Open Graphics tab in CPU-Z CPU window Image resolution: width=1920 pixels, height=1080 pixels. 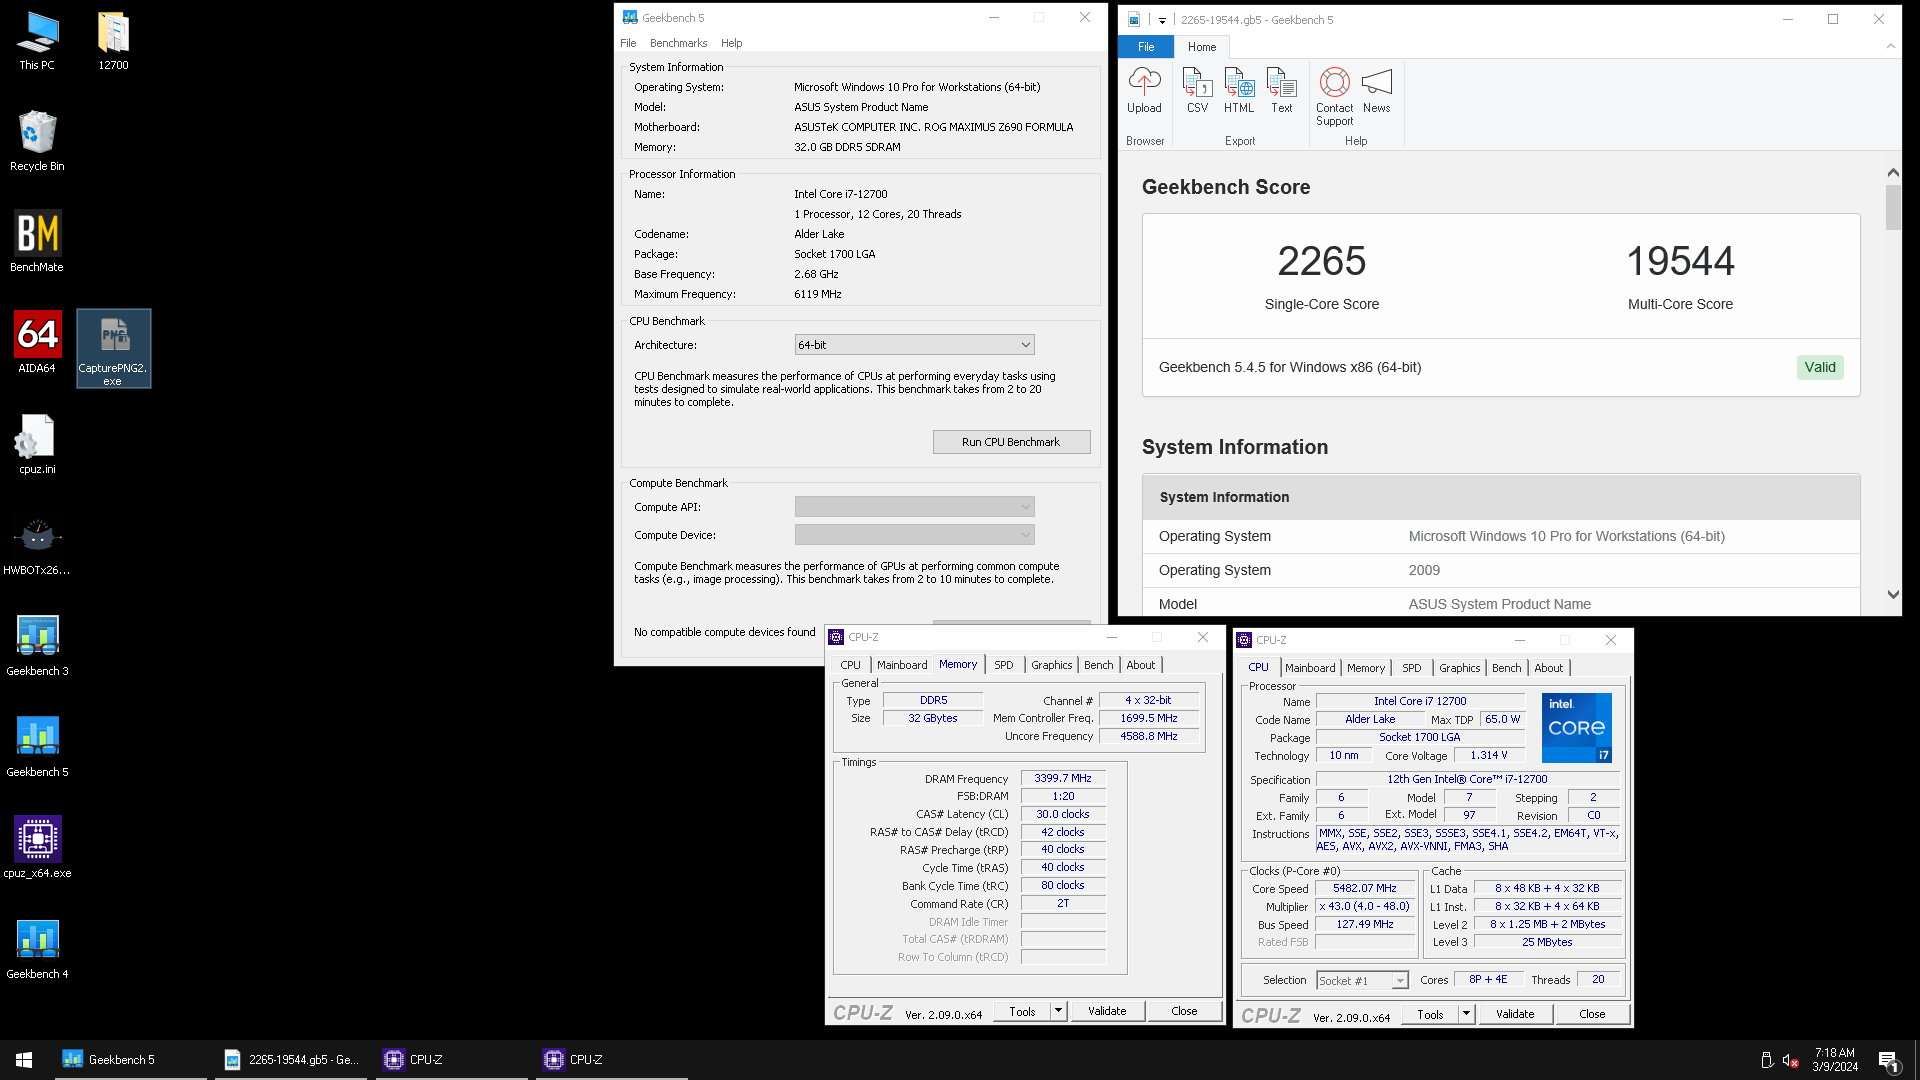pos(1459,668)
